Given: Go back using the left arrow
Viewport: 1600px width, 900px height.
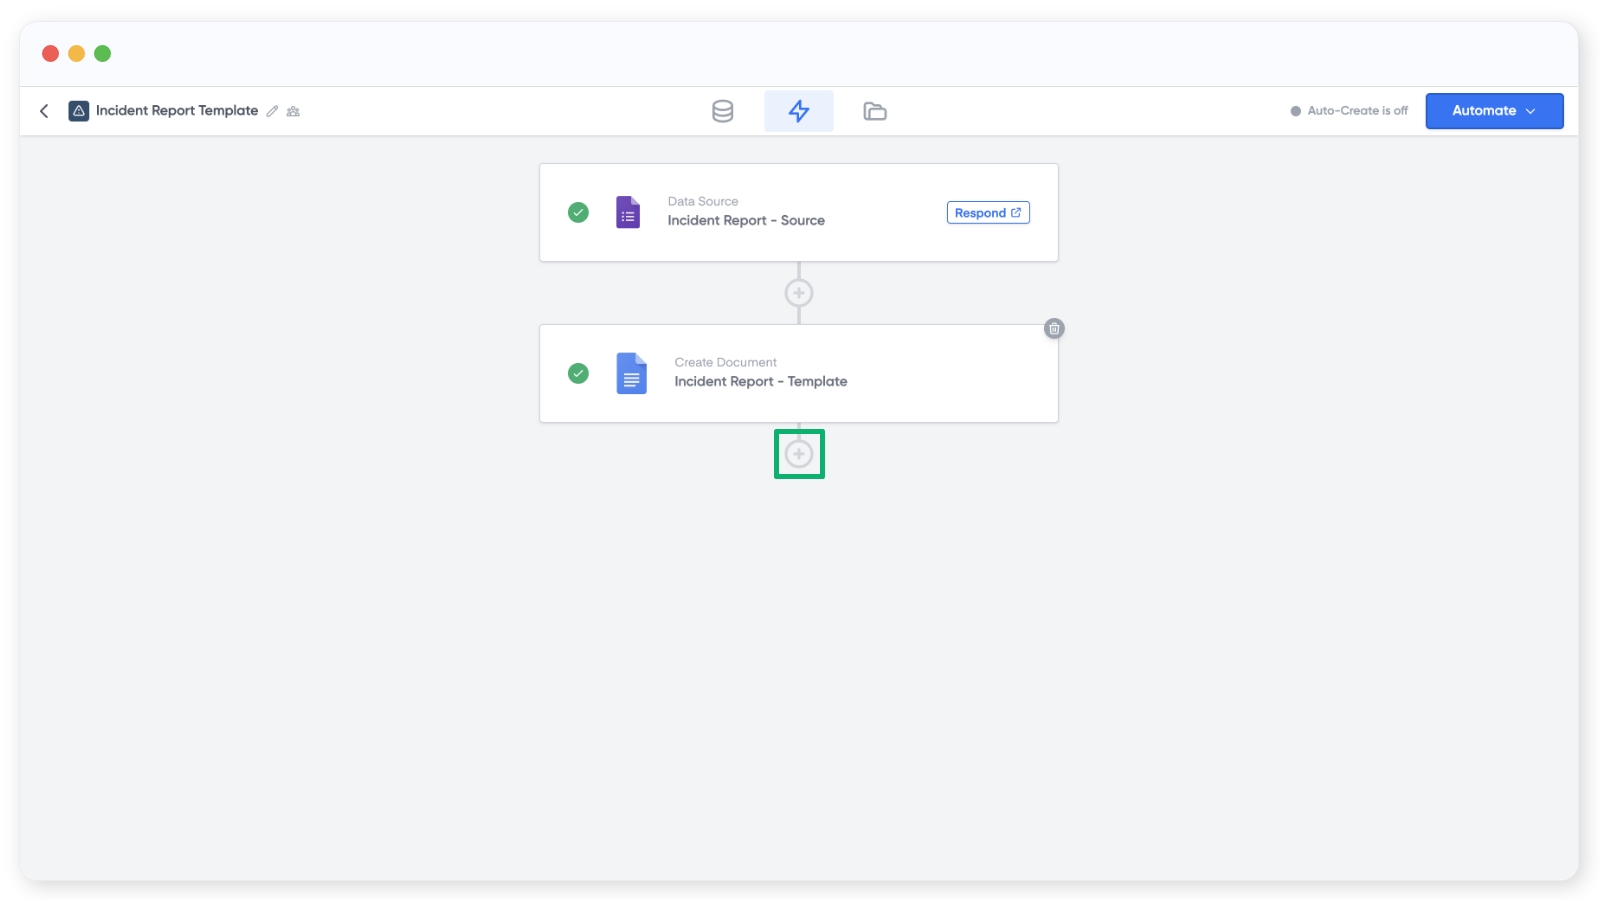Looking at the screenshot, I should click(x=44, y=111).
